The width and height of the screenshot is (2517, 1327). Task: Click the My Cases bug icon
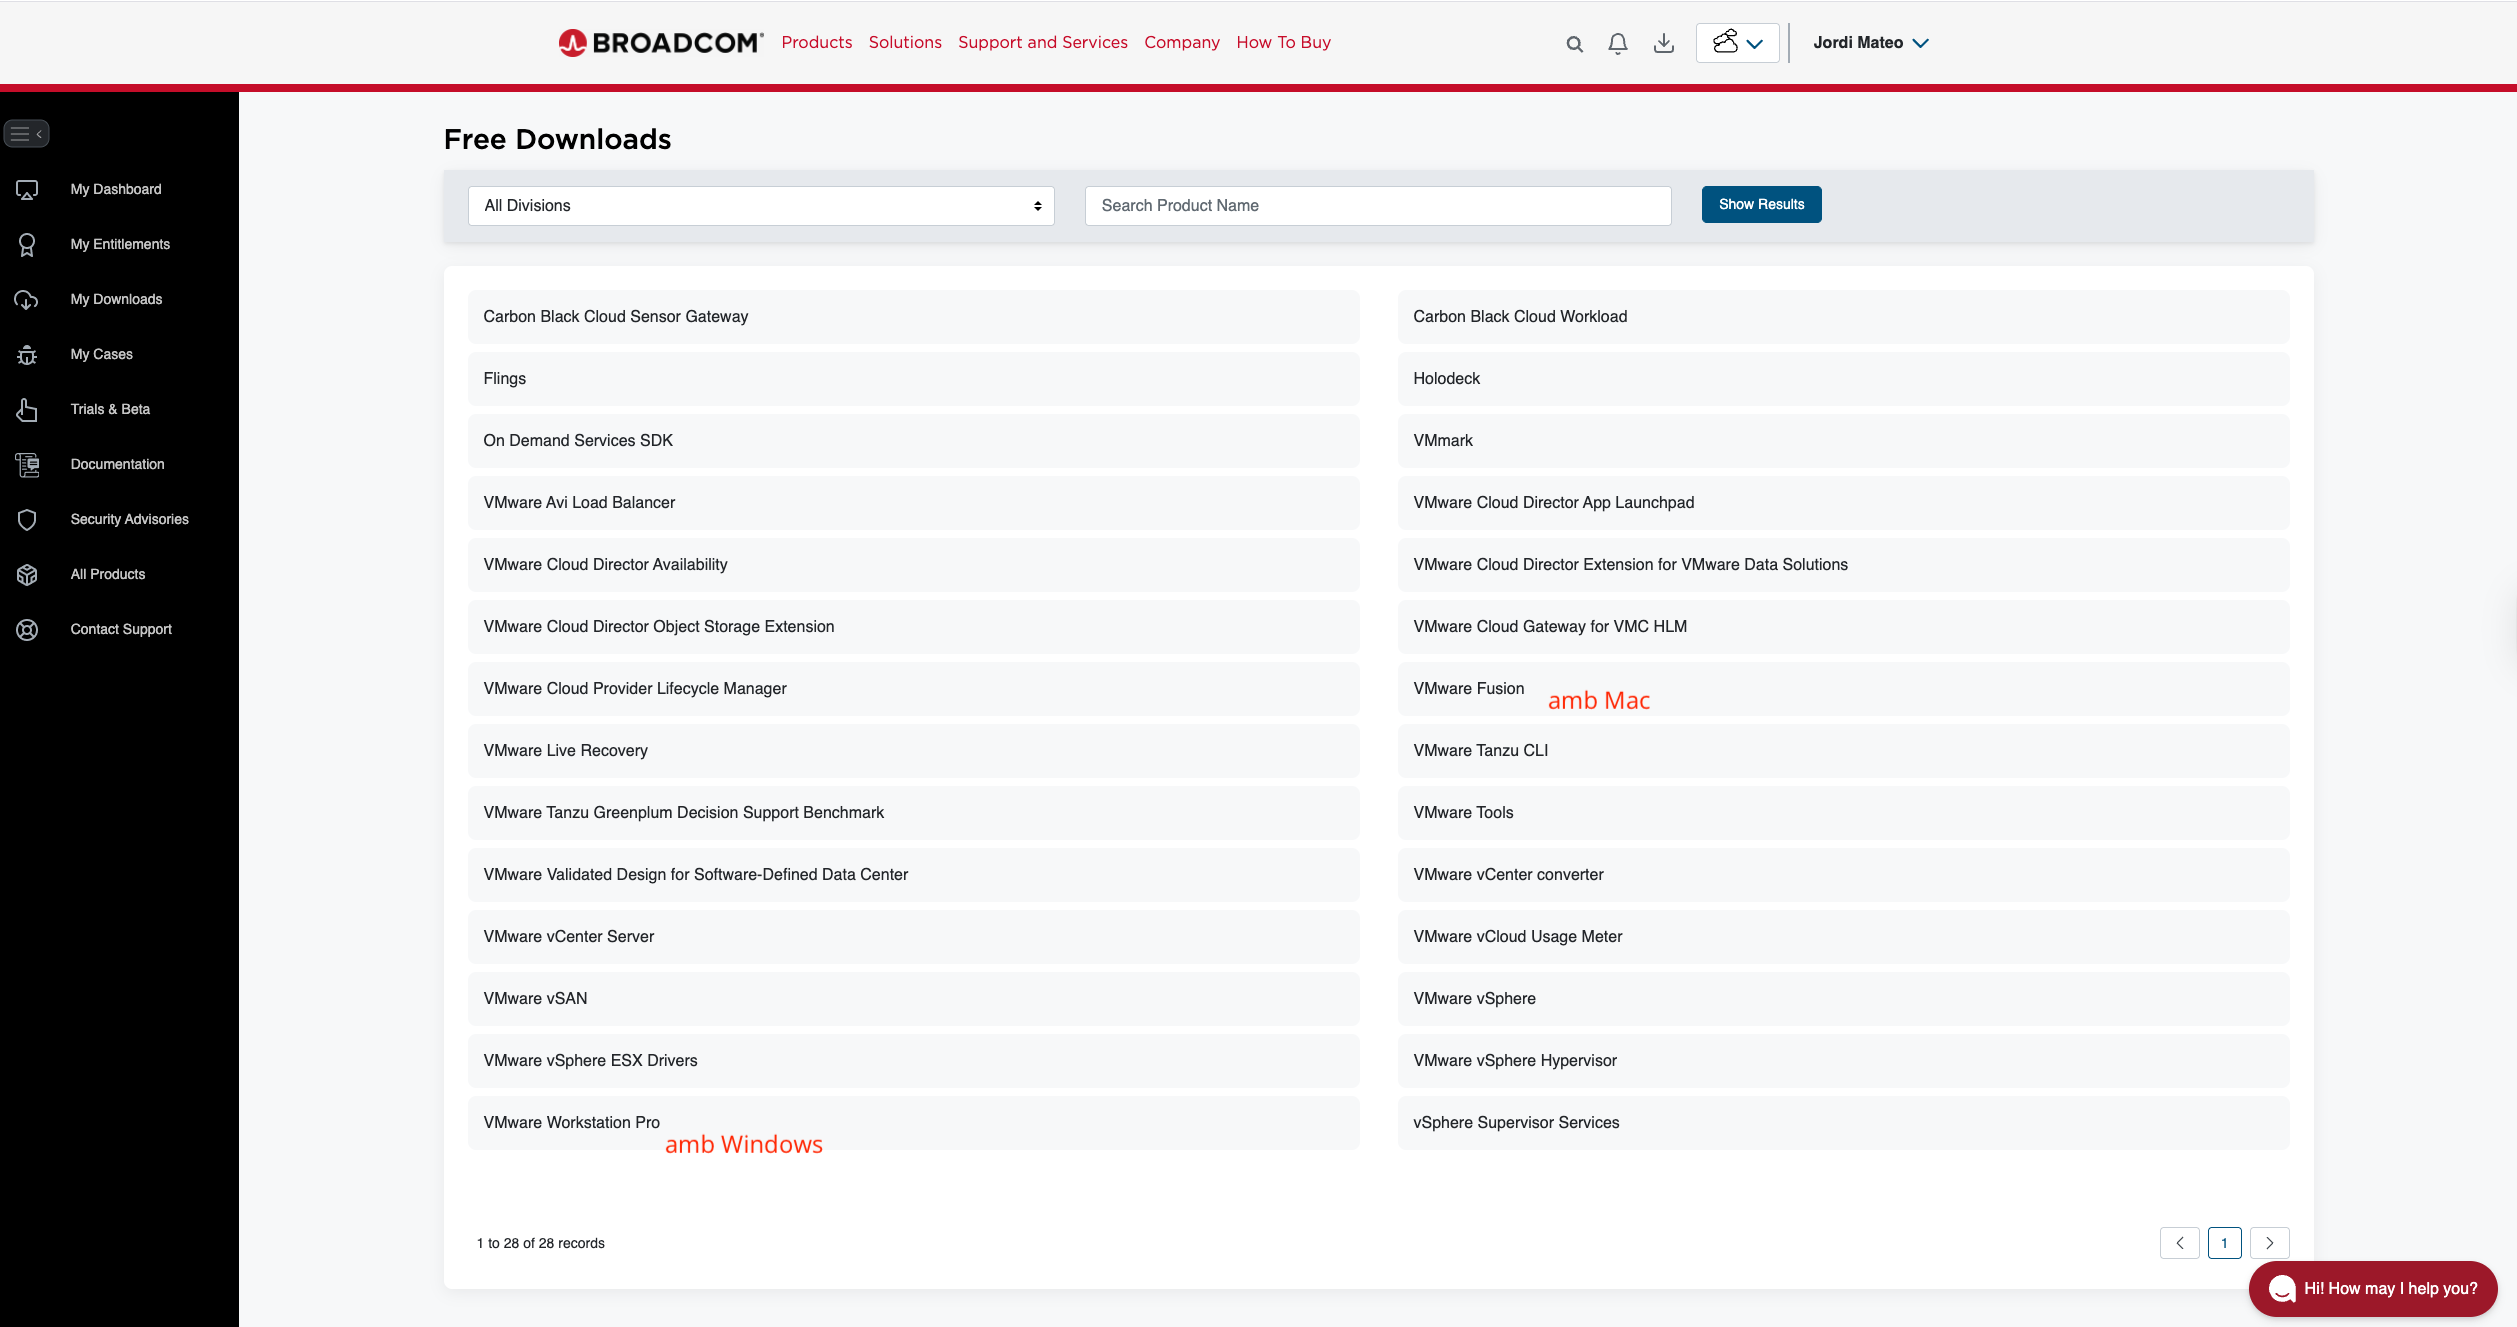click(x=27, y=355)
